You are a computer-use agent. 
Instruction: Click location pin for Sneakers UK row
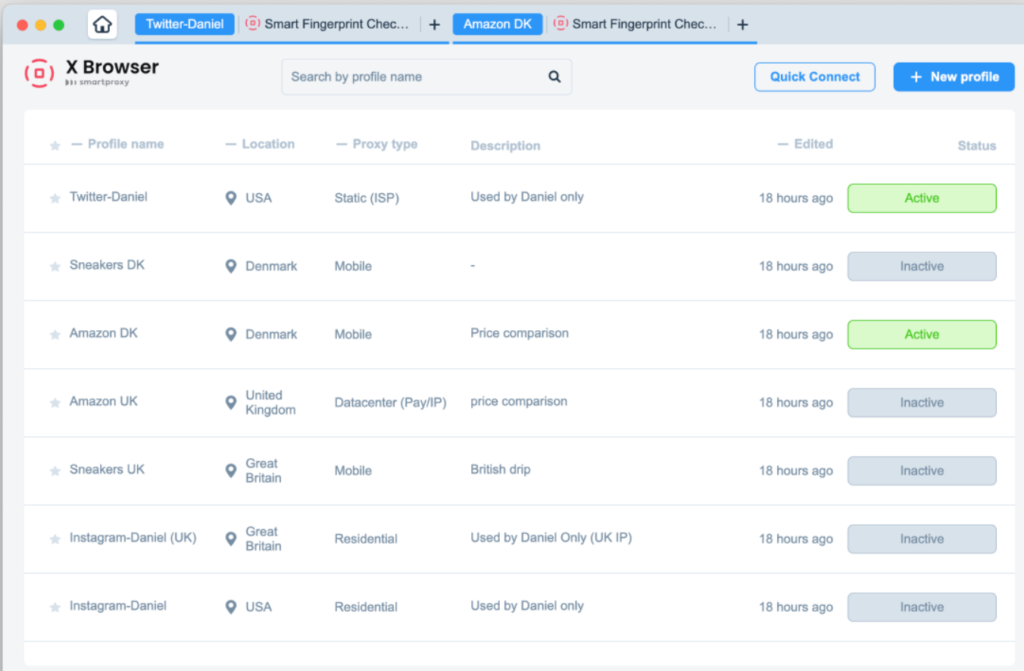coord(231,470)
